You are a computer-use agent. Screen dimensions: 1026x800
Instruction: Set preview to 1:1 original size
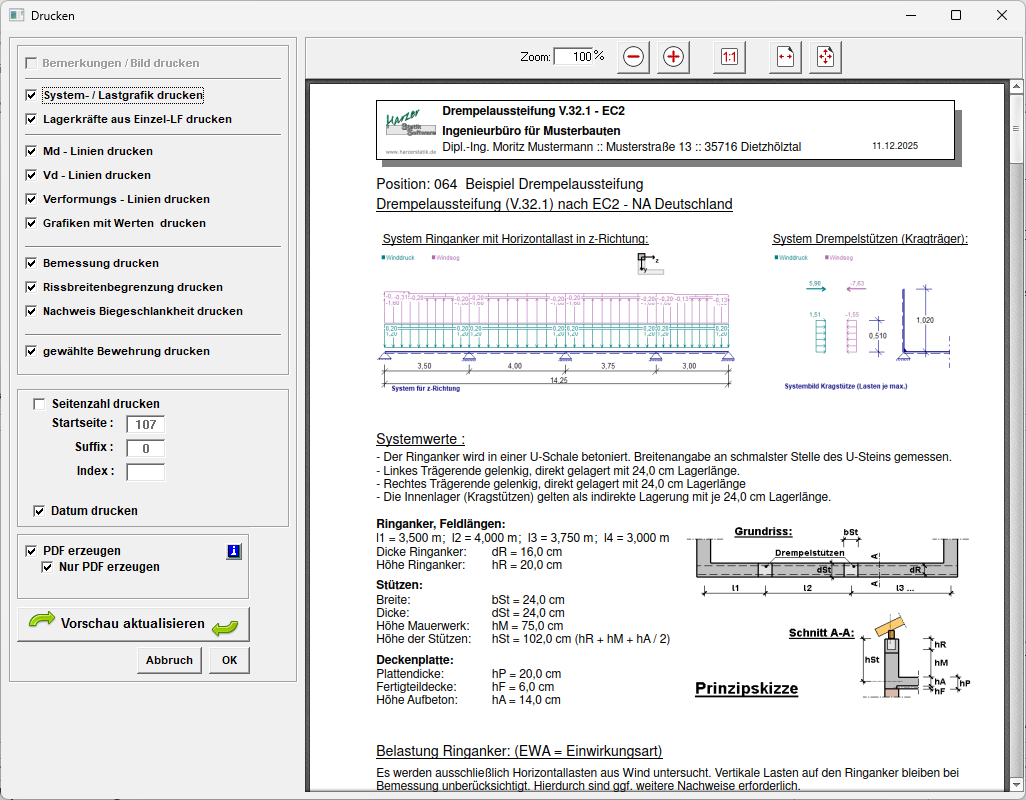pyautogui.click(x=729, y=57)
